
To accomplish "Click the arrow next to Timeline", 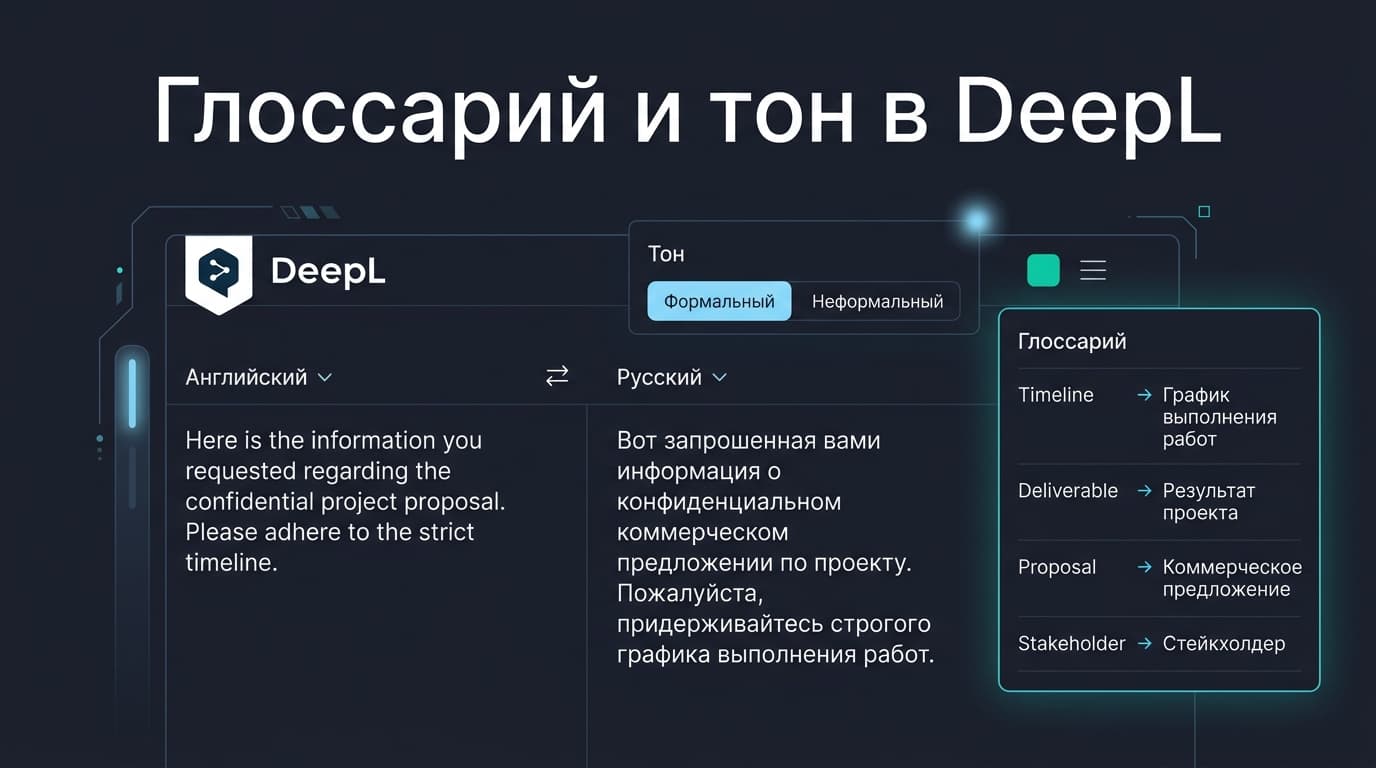I will click(x=1144, y=395).
